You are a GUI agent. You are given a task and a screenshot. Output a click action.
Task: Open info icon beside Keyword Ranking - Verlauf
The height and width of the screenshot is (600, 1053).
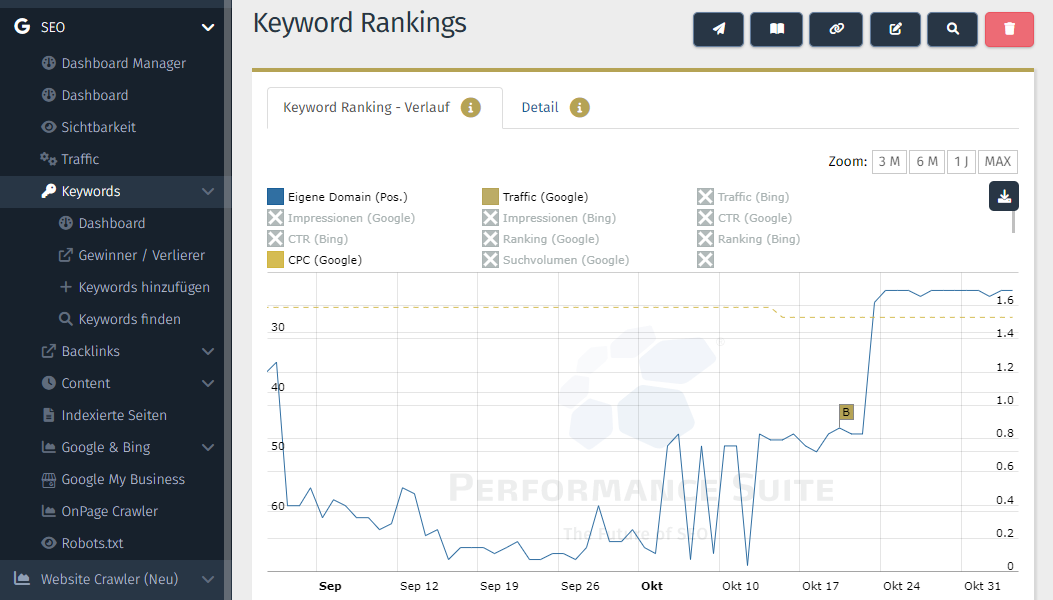(x=471, y=108)
